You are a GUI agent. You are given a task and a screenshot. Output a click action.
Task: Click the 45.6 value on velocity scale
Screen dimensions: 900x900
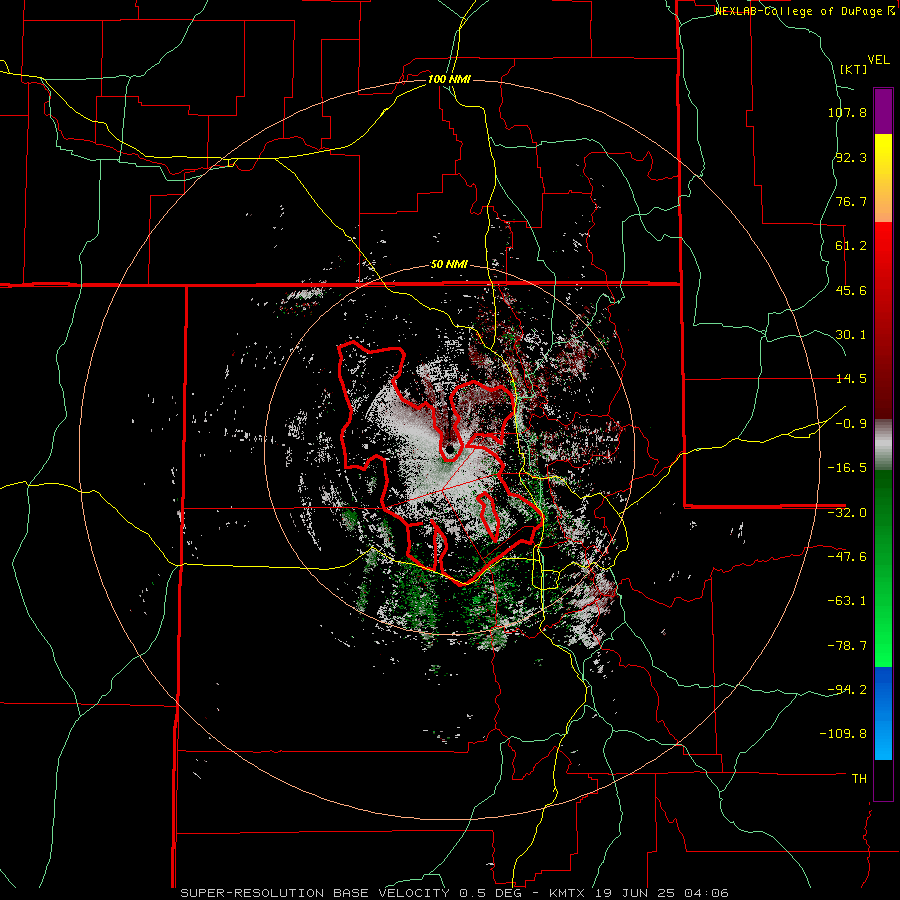tap(851, 290)
